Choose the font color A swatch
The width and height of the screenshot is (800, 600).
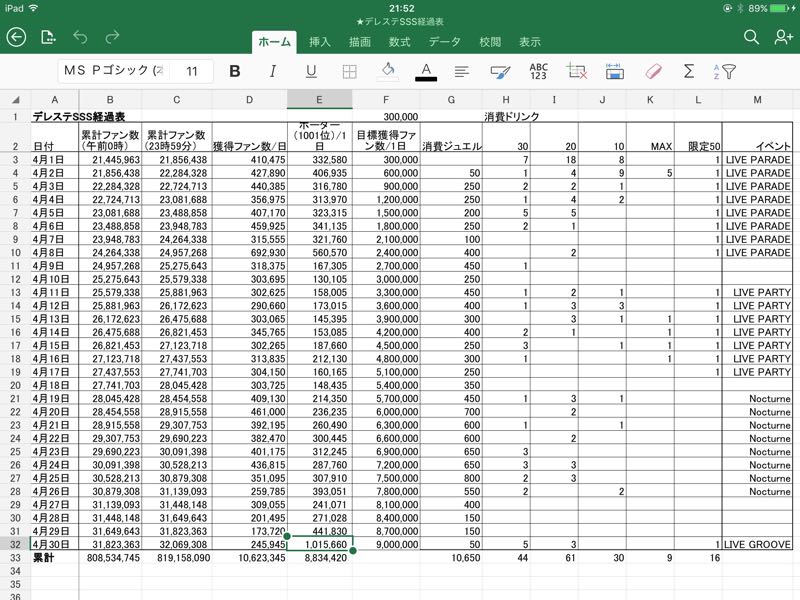pos(426,71)
